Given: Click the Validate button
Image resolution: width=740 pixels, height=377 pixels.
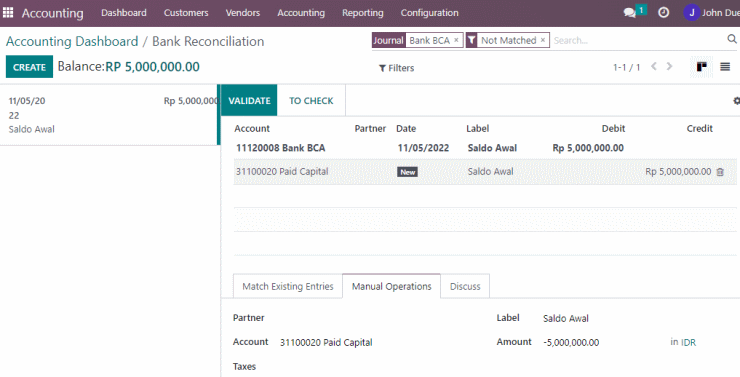Looking at the screenshot, I should (x=249, y=101).
